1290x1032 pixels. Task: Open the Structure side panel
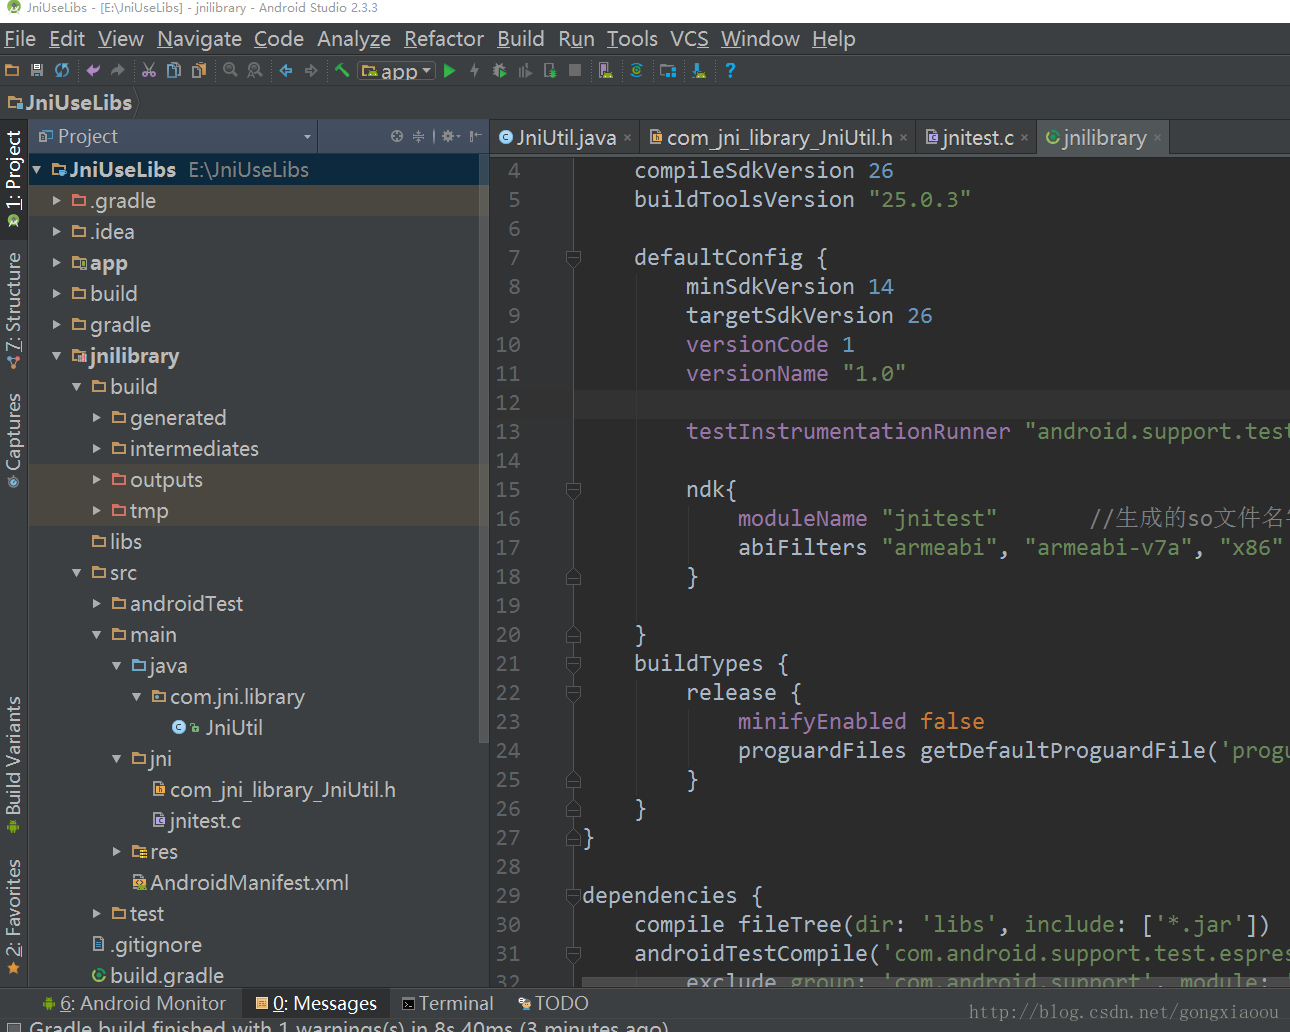pos(13,310)
